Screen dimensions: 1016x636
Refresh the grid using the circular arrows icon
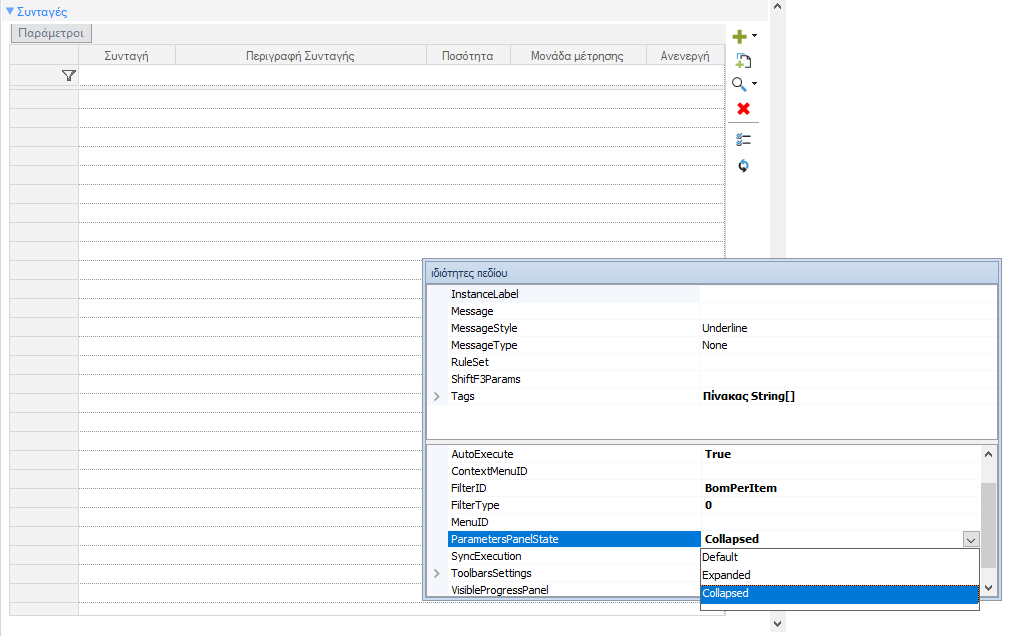743,166
